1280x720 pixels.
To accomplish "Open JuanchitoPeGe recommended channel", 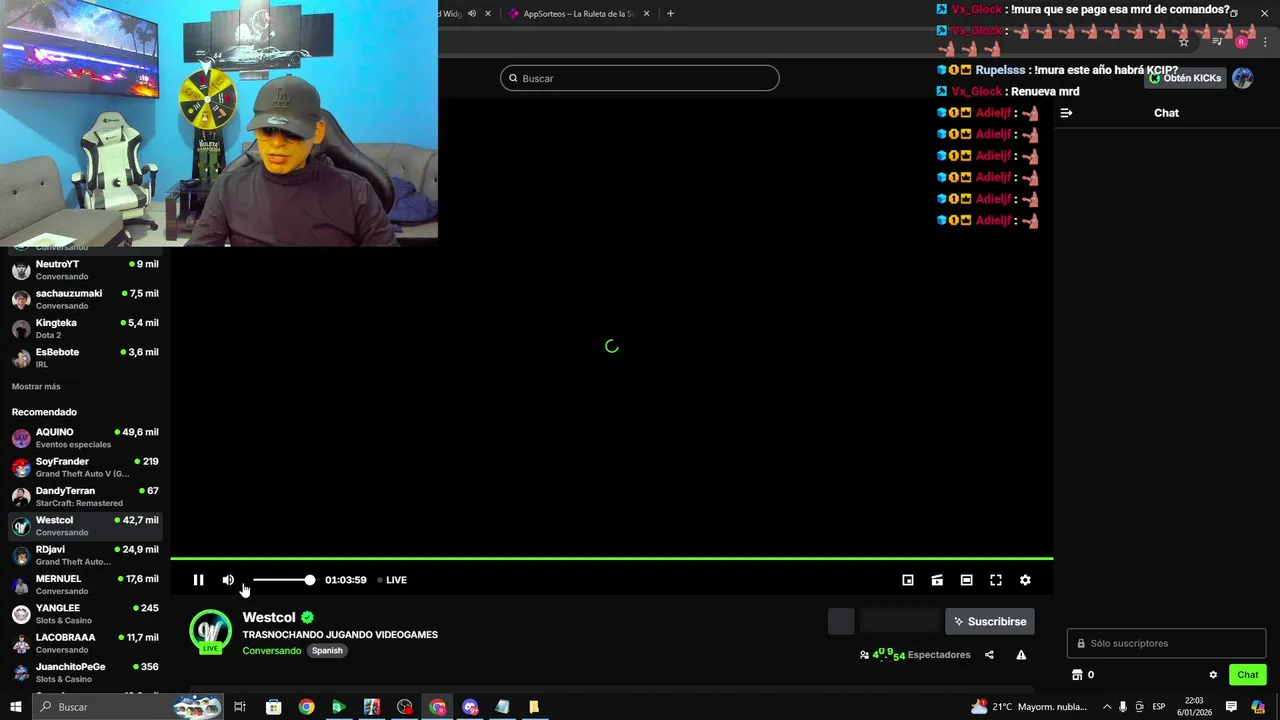I will [85, 672].
